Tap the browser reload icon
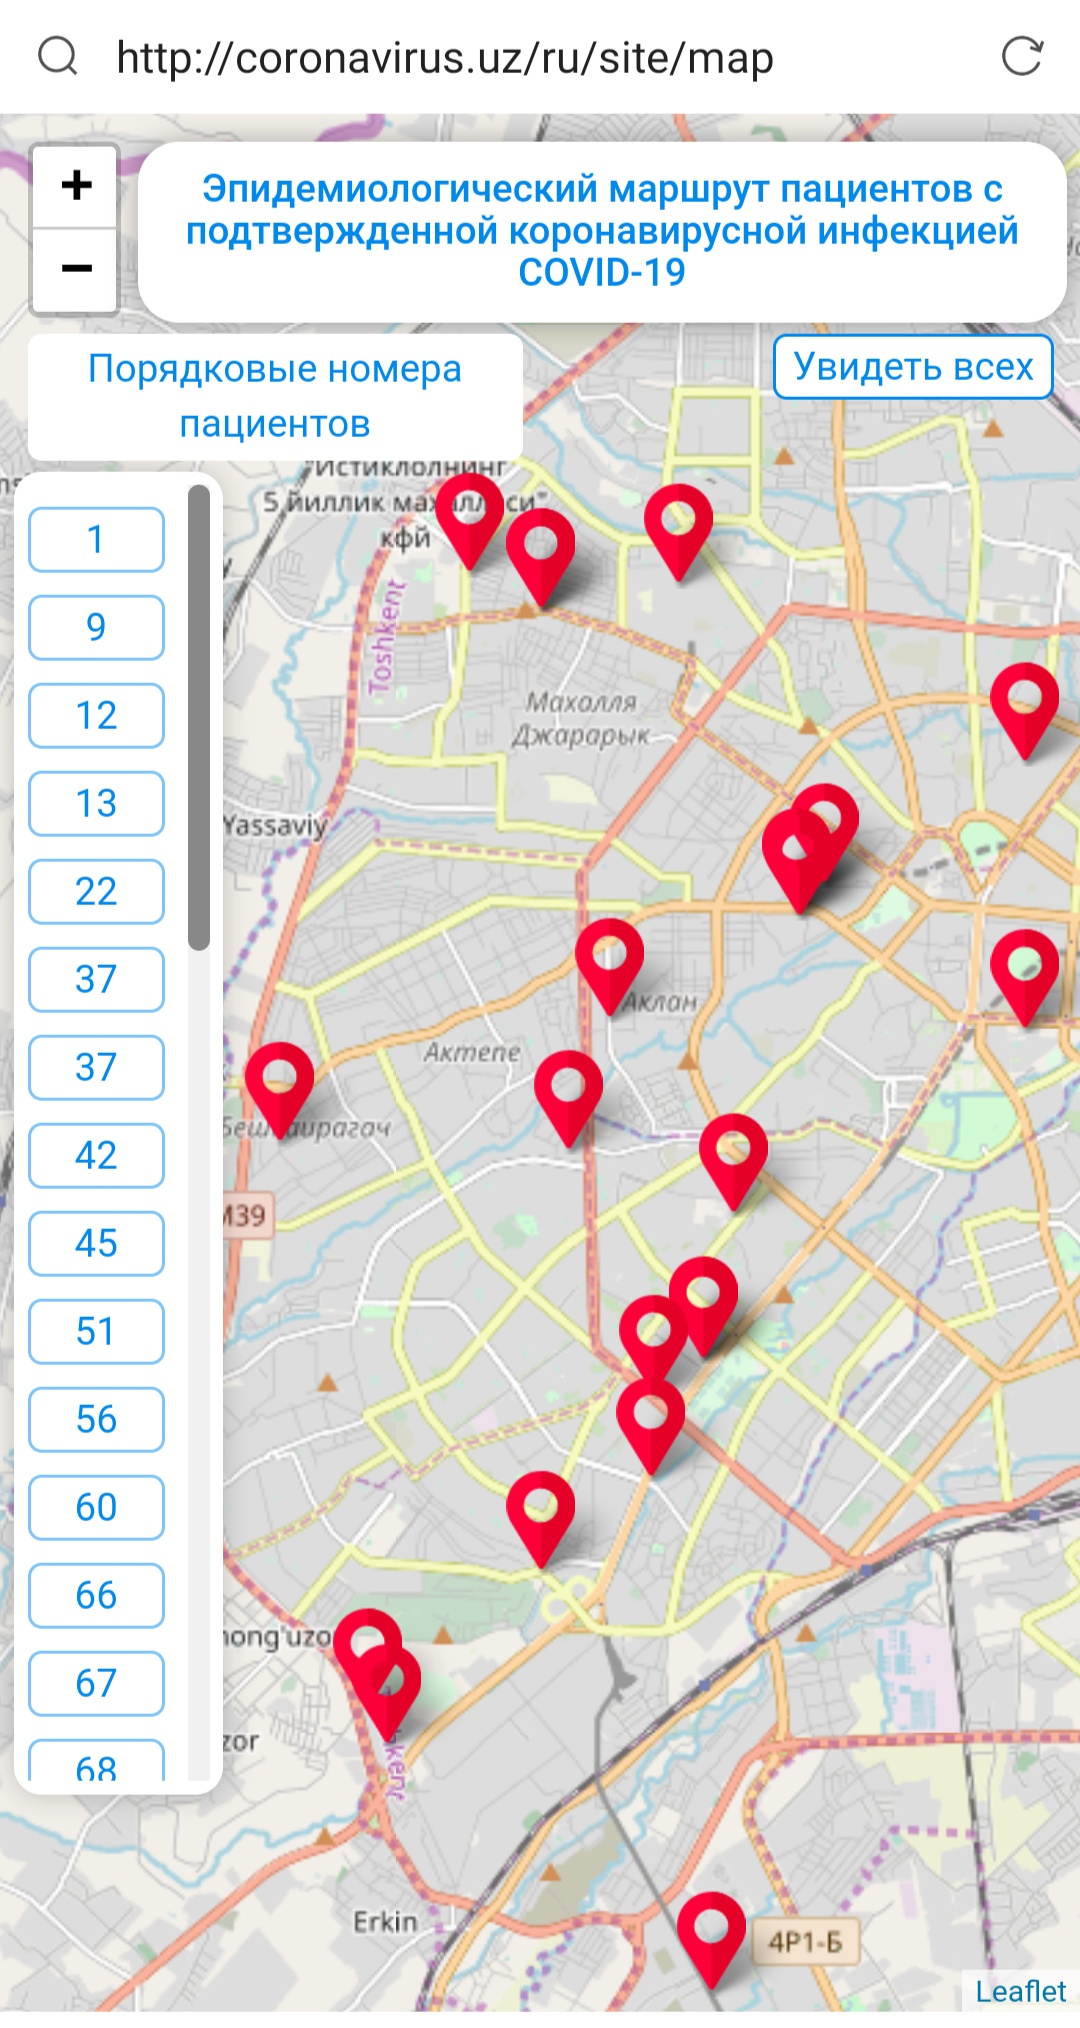Image resolution: width=1080 pixels, height=2028 pixels. (x=1022, y=57)
